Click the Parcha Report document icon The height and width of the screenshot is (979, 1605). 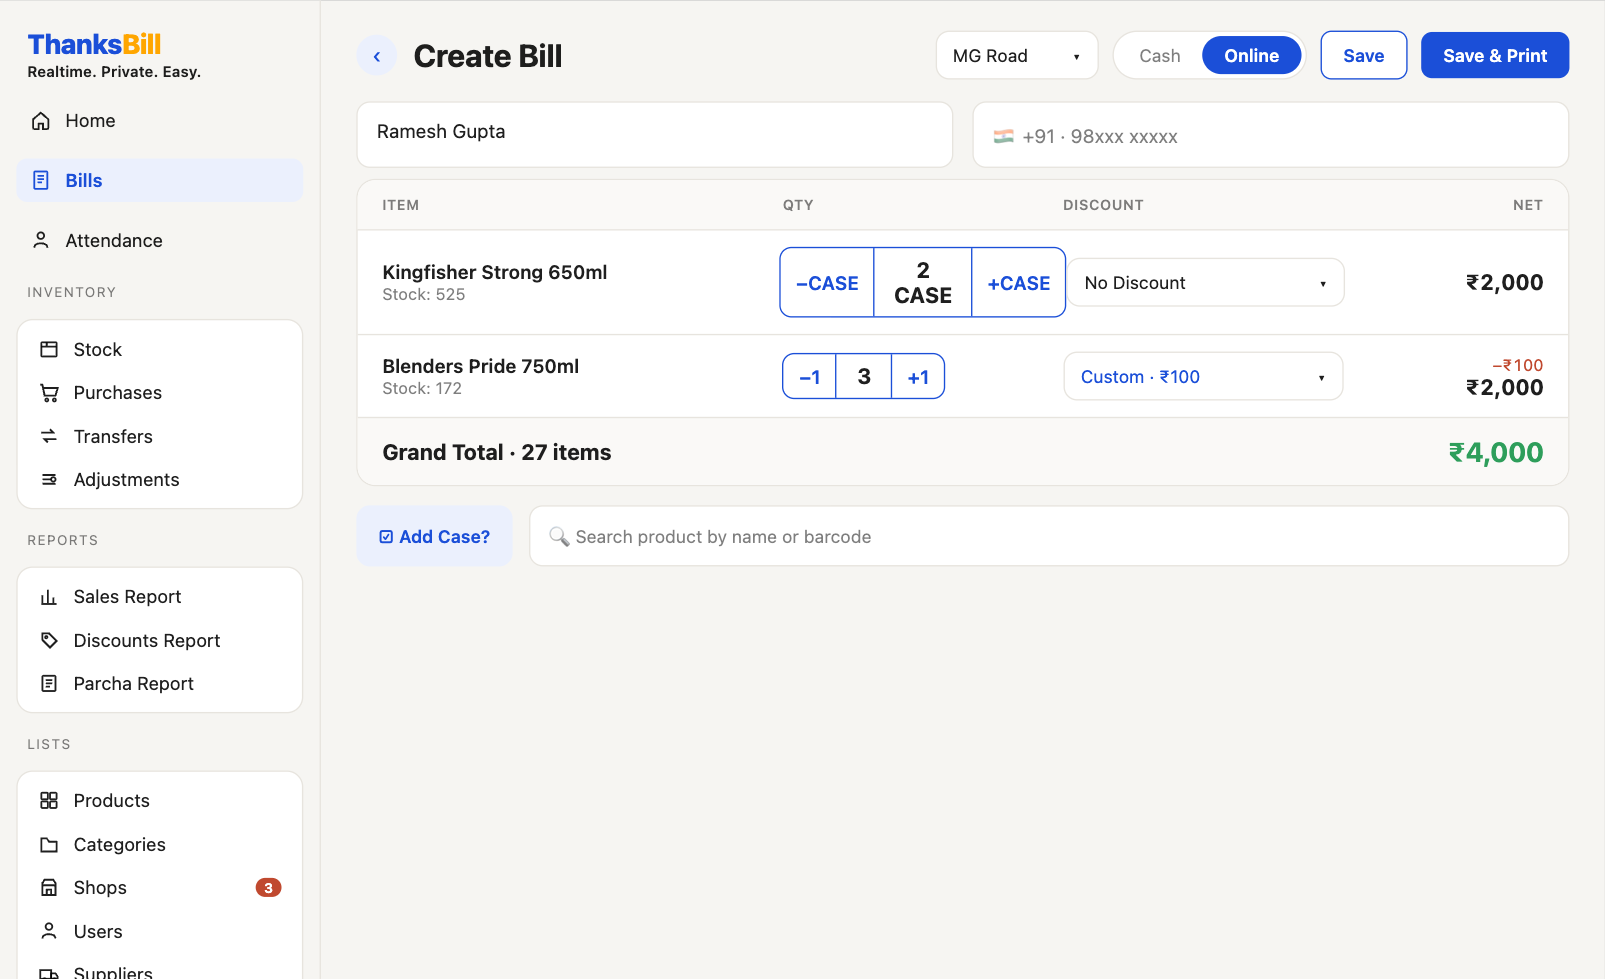[49, 684]
